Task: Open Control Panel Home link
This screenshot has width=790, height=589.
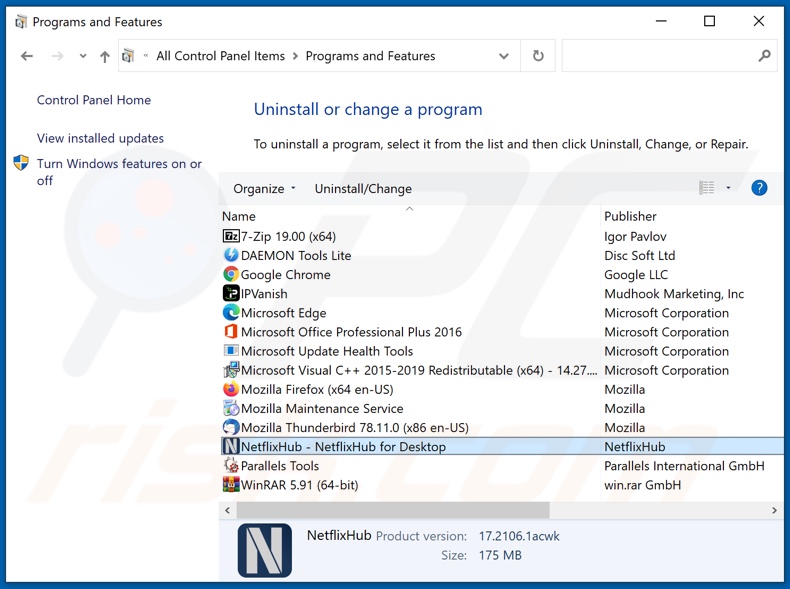Action: 94,100
